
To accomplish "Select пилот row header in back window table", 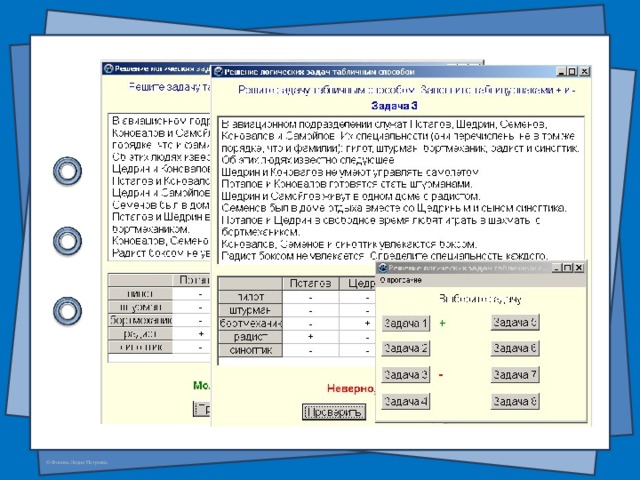I will [140, 293].
